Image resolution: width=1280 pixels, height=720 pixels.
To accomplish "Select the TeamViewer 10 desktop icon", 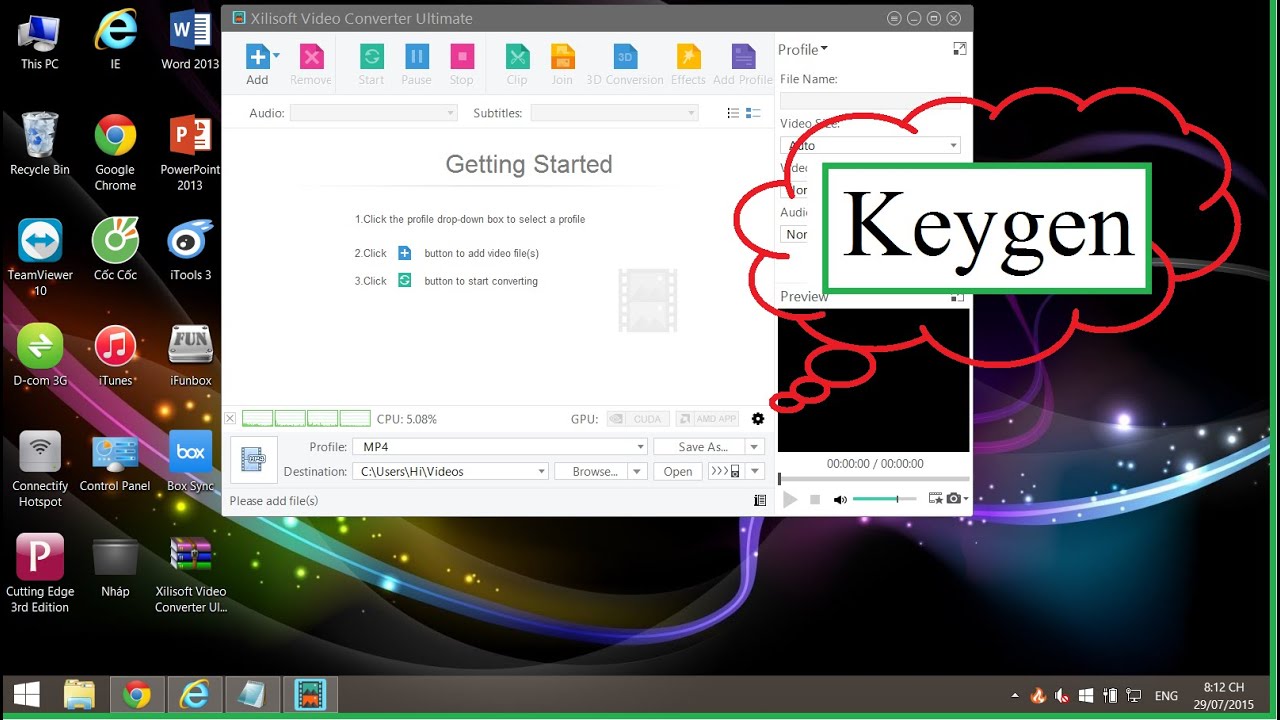I will pyautogui.click(x=40, y=257).
